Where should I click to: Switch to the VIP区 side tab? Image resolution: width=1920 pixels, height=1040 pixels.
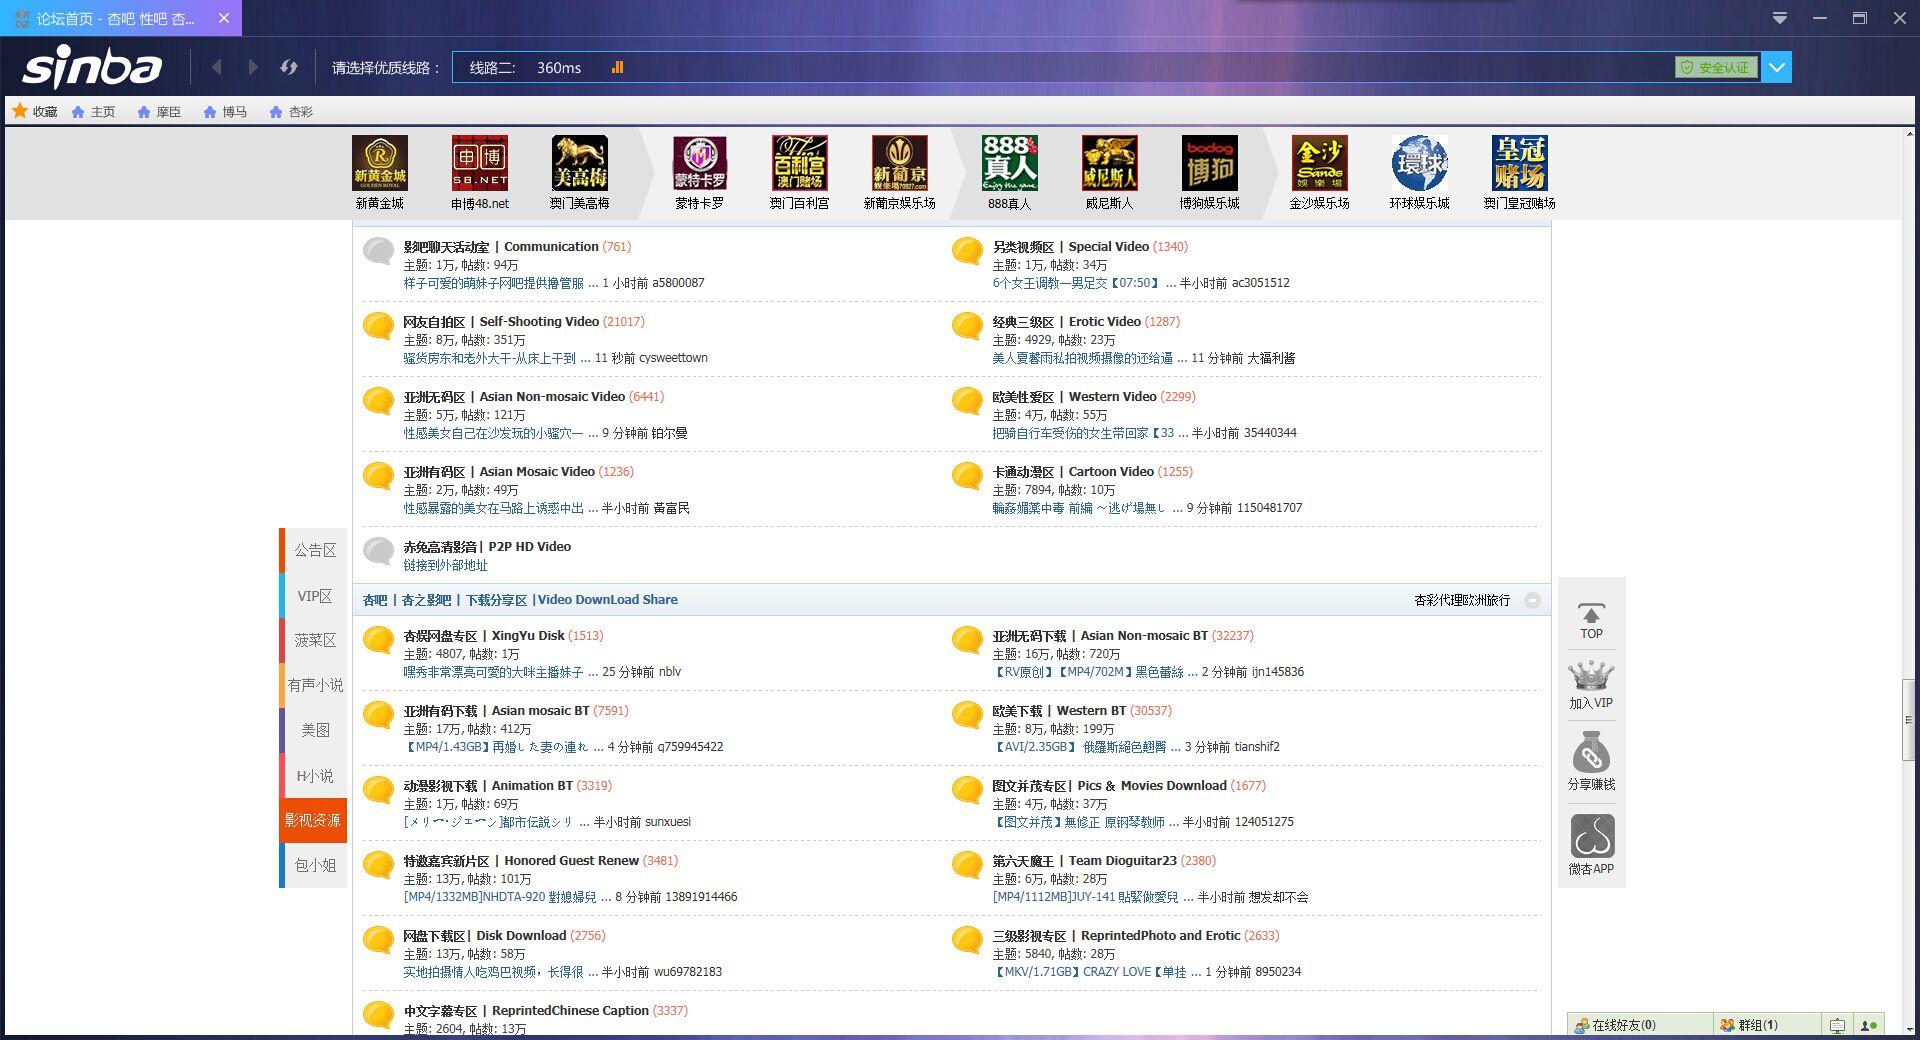pyautogui.click(x=315, y=596)
